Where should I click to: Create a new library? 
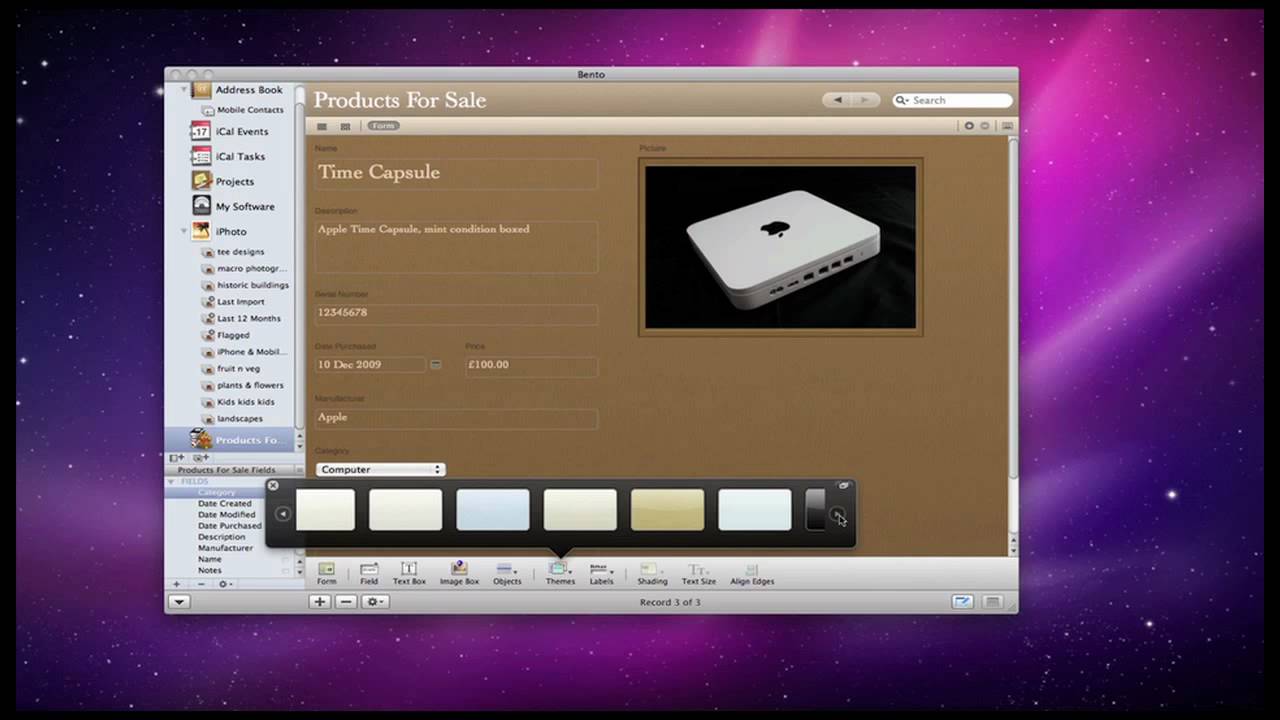tap(176, 457)
